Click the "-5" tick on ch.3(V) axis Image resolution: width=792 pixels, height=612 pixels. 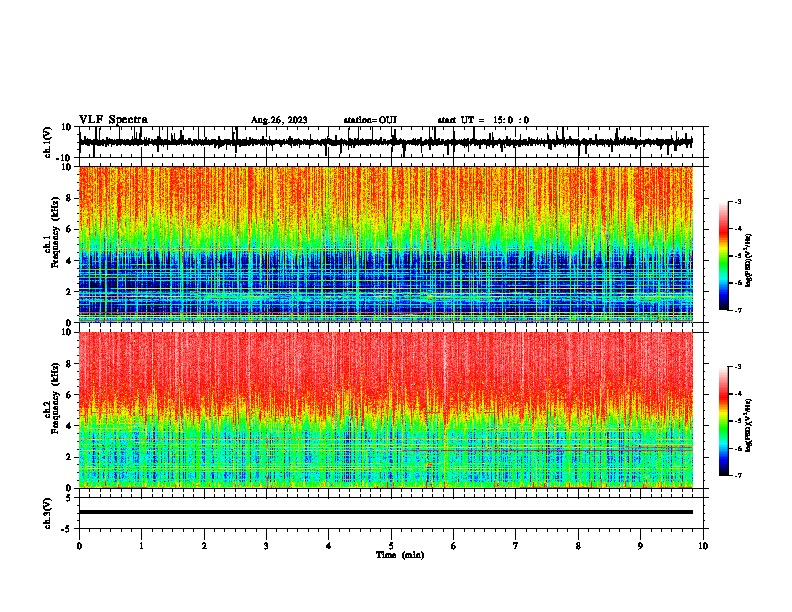click(x=67, y=529)
